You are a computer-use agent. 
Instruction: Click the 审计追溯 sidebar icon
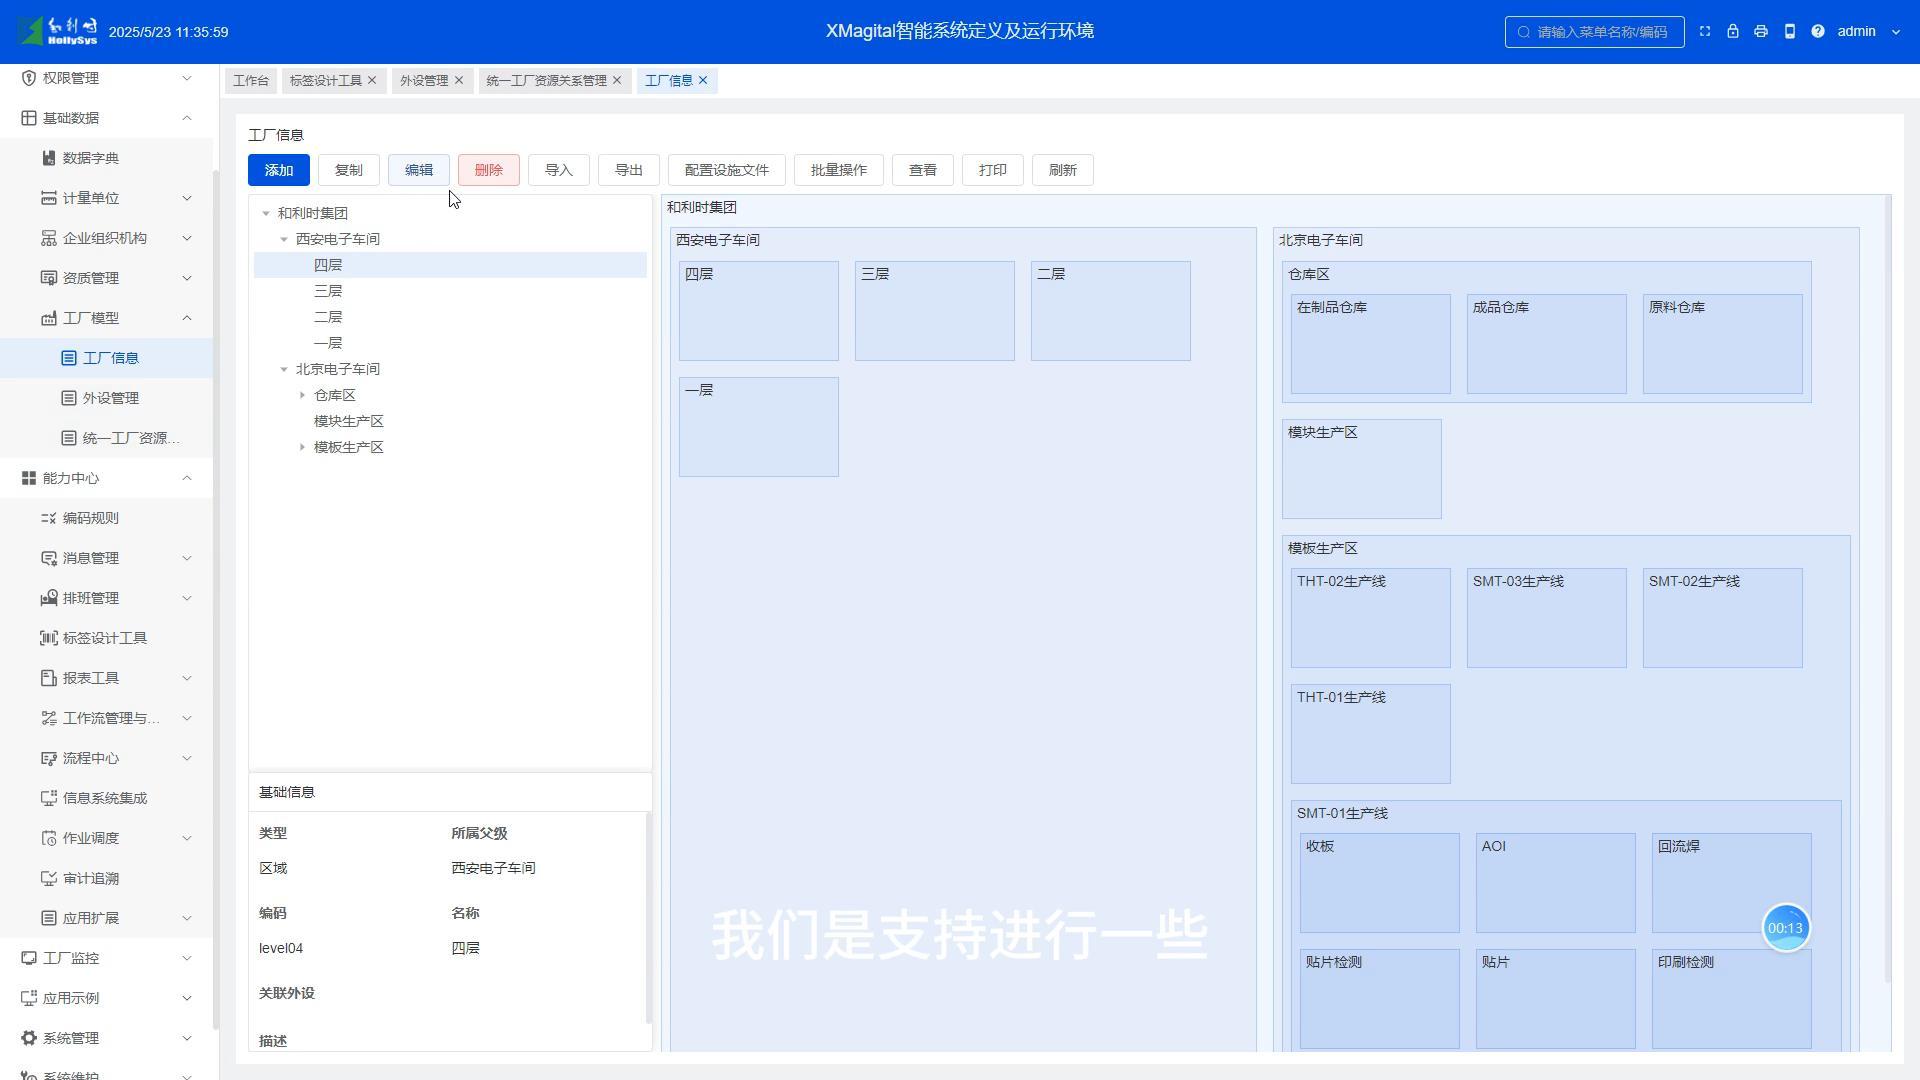click(x=49, y=878)
